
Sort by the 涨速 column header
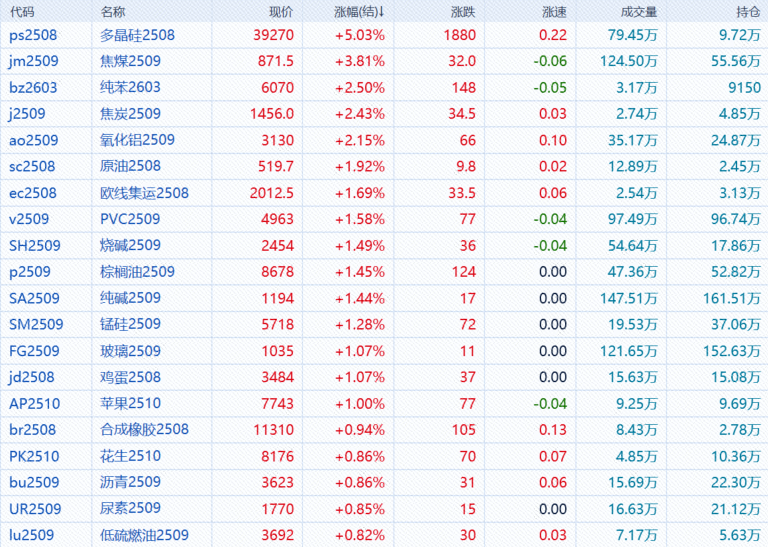pos(553,12)
